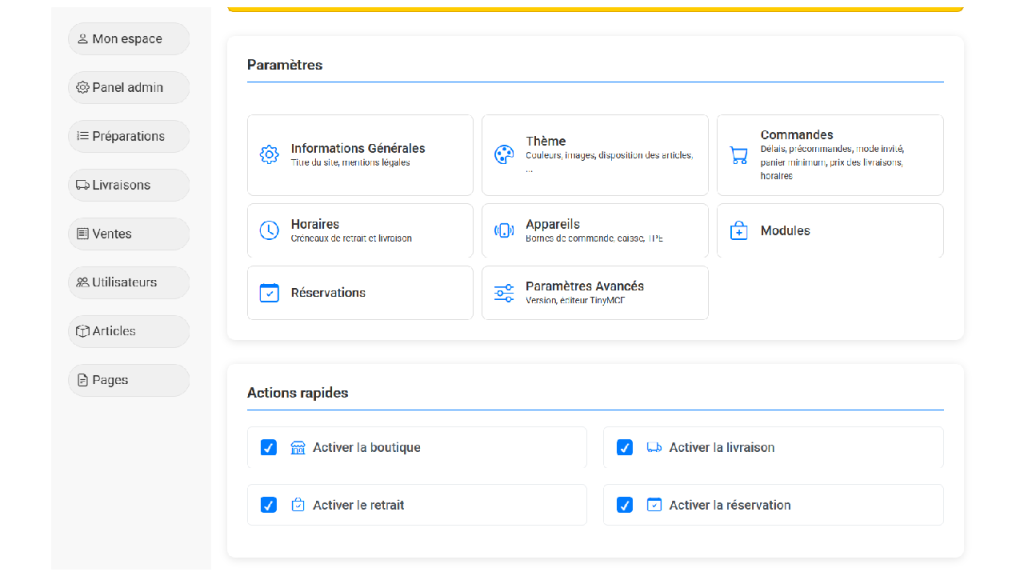Click the palette icon for Thème
1024x576 pixels.
pos(504,155)
